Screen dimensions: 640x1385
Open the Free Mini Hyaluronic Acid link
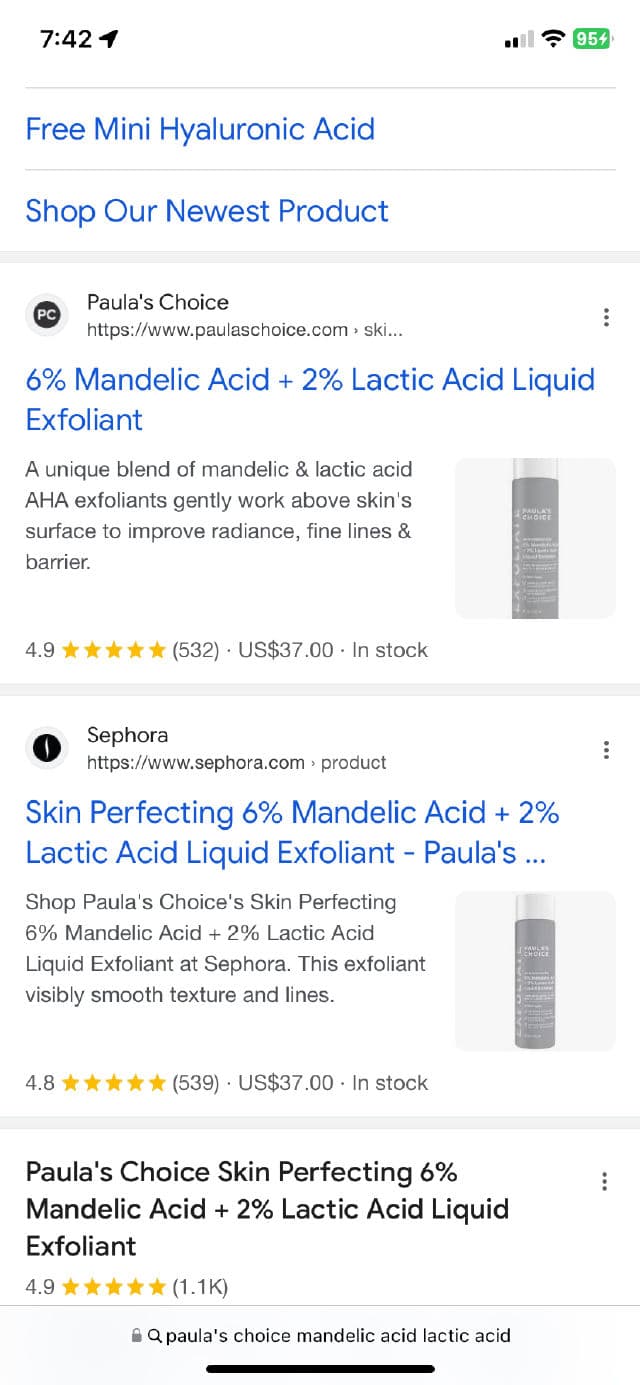(x=200, y=129)
